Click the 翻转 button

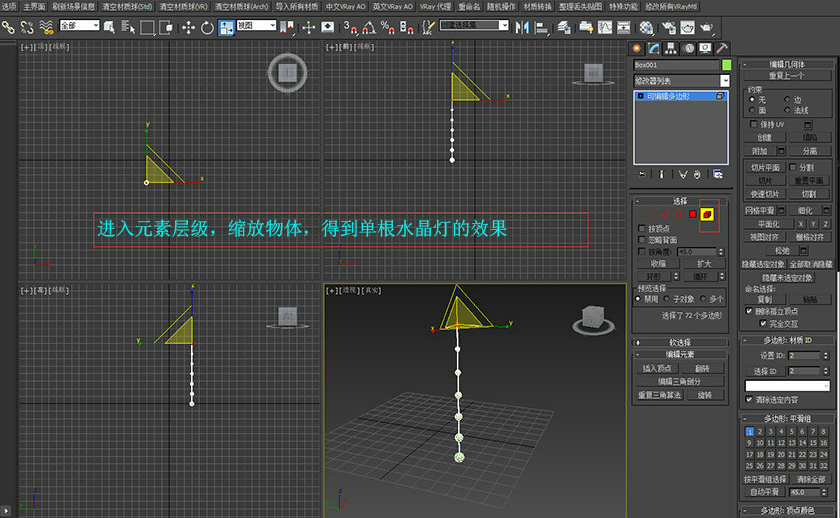[x=702, y=369]
